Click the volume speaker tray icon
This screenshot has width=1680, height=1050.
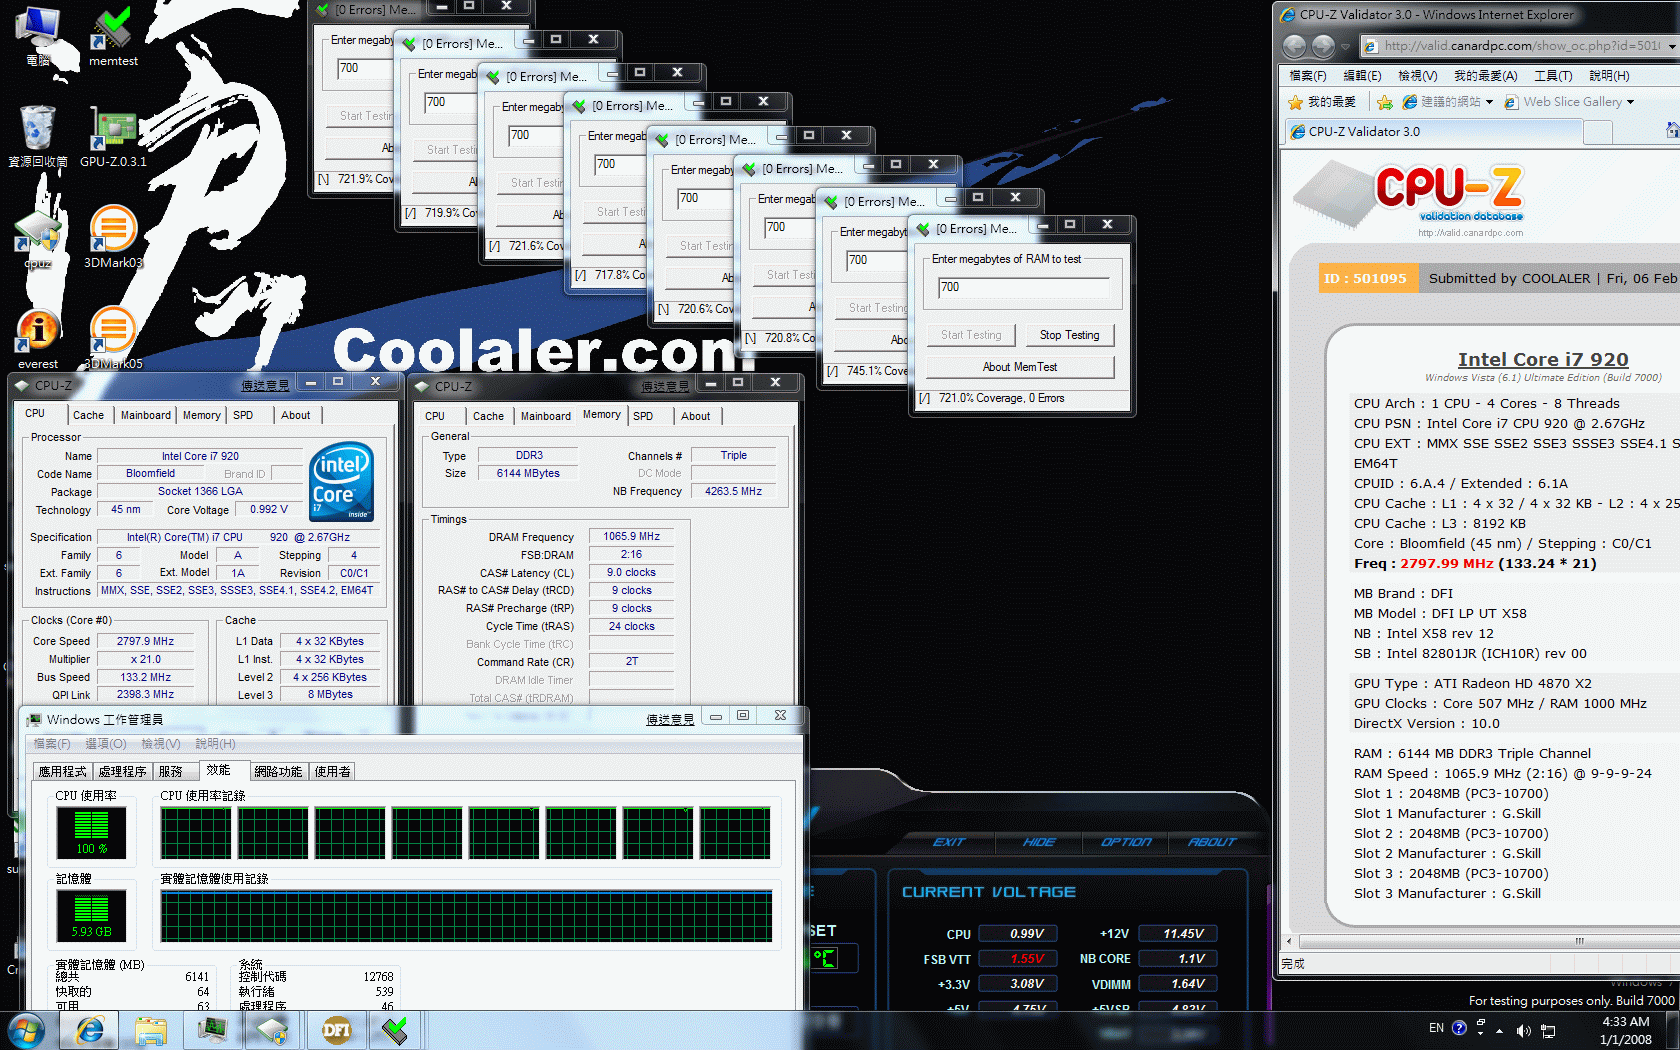1523,1029
